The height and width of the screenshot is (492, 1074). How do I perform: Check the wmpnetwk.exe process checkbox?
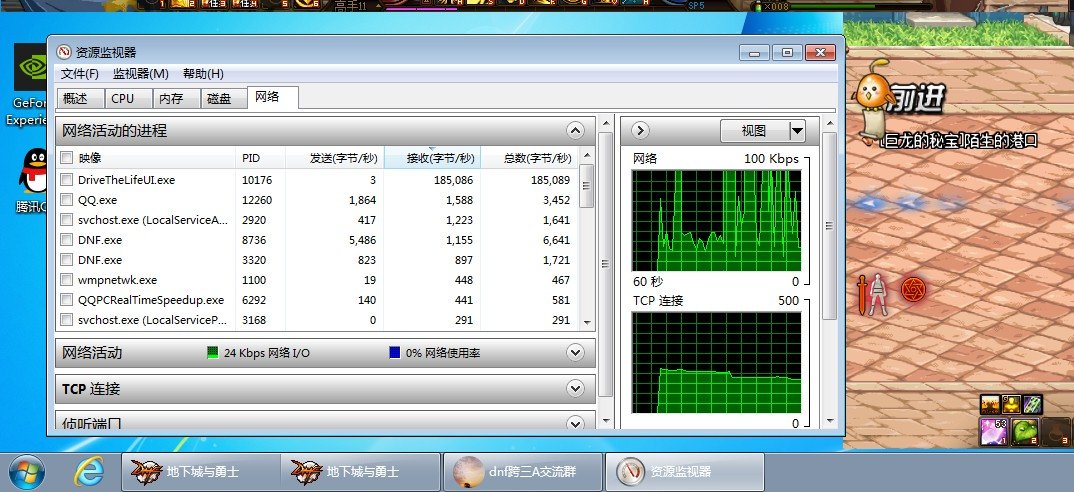tap(66, 280)
